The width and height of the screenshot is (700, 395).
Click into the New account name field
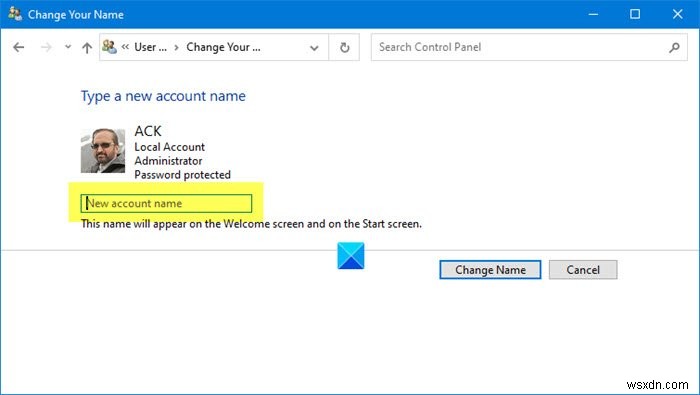166,204
